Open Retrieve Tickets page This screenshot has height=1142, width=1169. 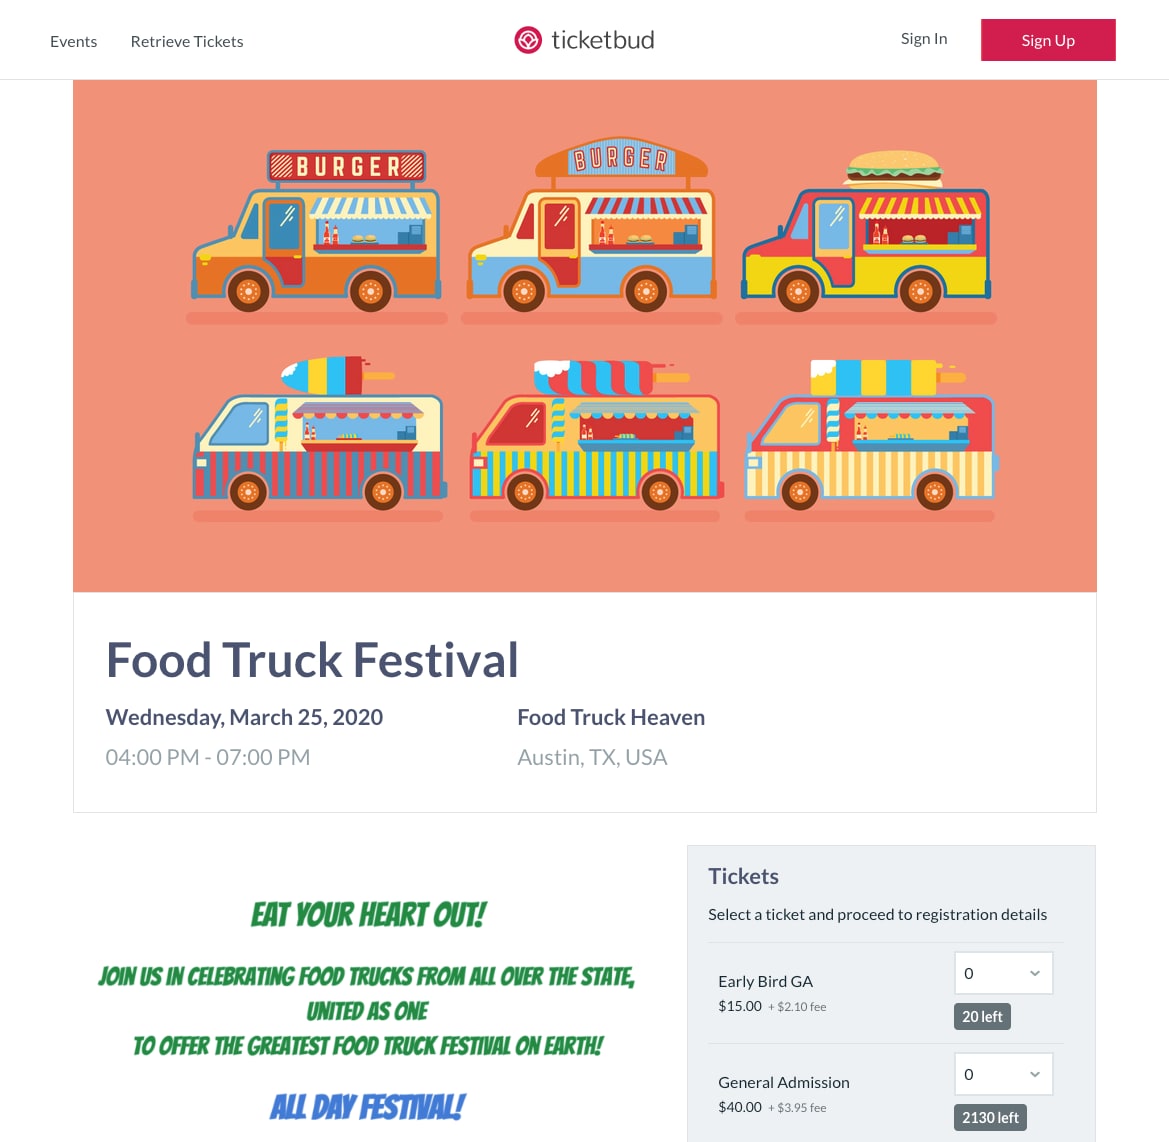coord(187,41)
